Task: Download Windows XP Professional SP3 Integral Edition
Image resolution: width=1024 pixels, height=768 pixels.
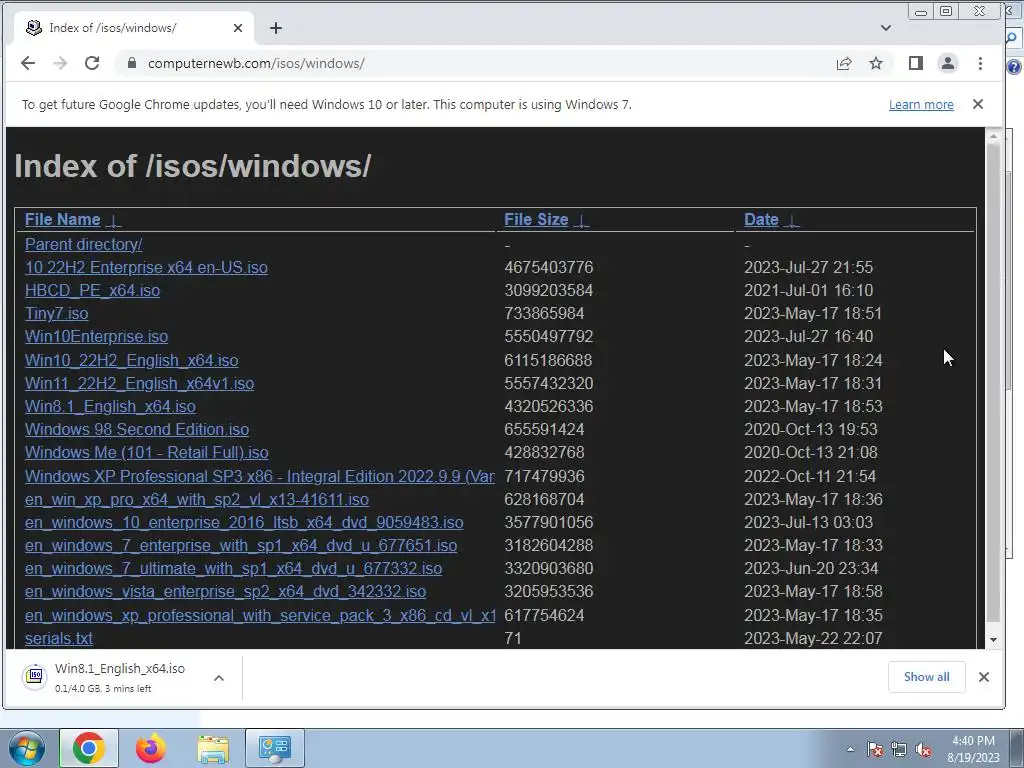Action: point(259,476)
